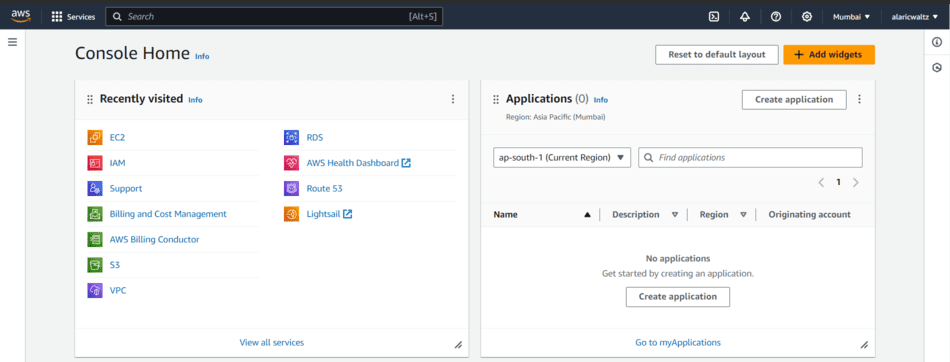Click the VPC service icon
Image resolution: width=950 pixels, height=362 pixels.
[x=95, y=290]
